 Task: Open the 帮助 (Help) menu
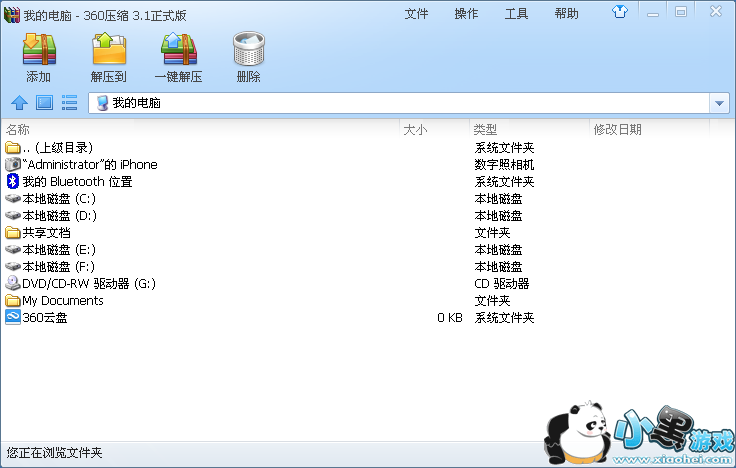coord(567,14)
